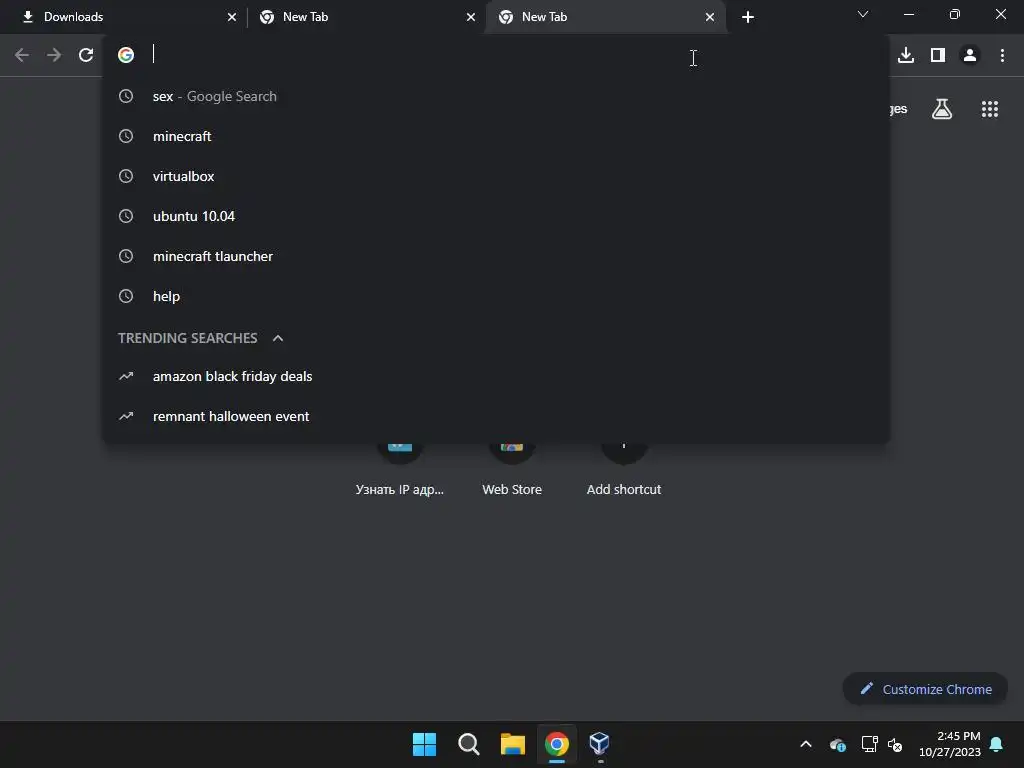Viewport: 1024px width, 768px height.
Task: Open the Search Labs flask icon
Action: coord(942,109)
